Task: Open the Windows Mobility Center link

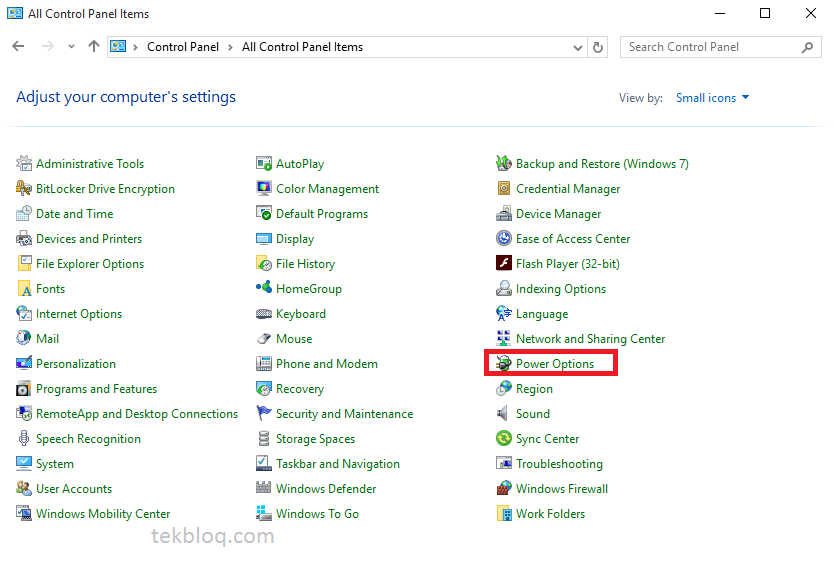Action: 103,514
